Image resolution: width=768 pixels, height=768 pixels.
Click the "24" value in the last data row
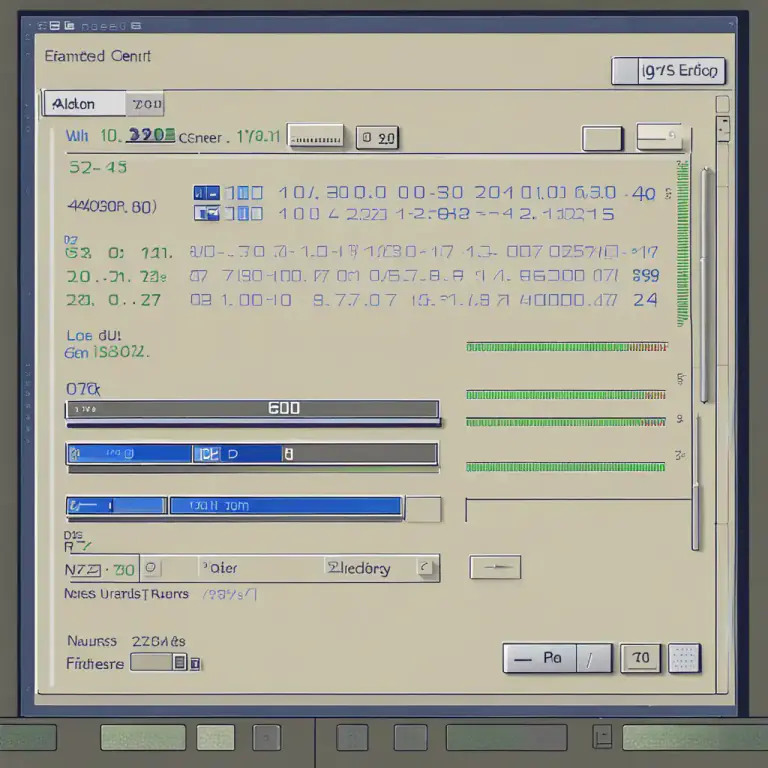pyautogui.click(x=645, y=300)
